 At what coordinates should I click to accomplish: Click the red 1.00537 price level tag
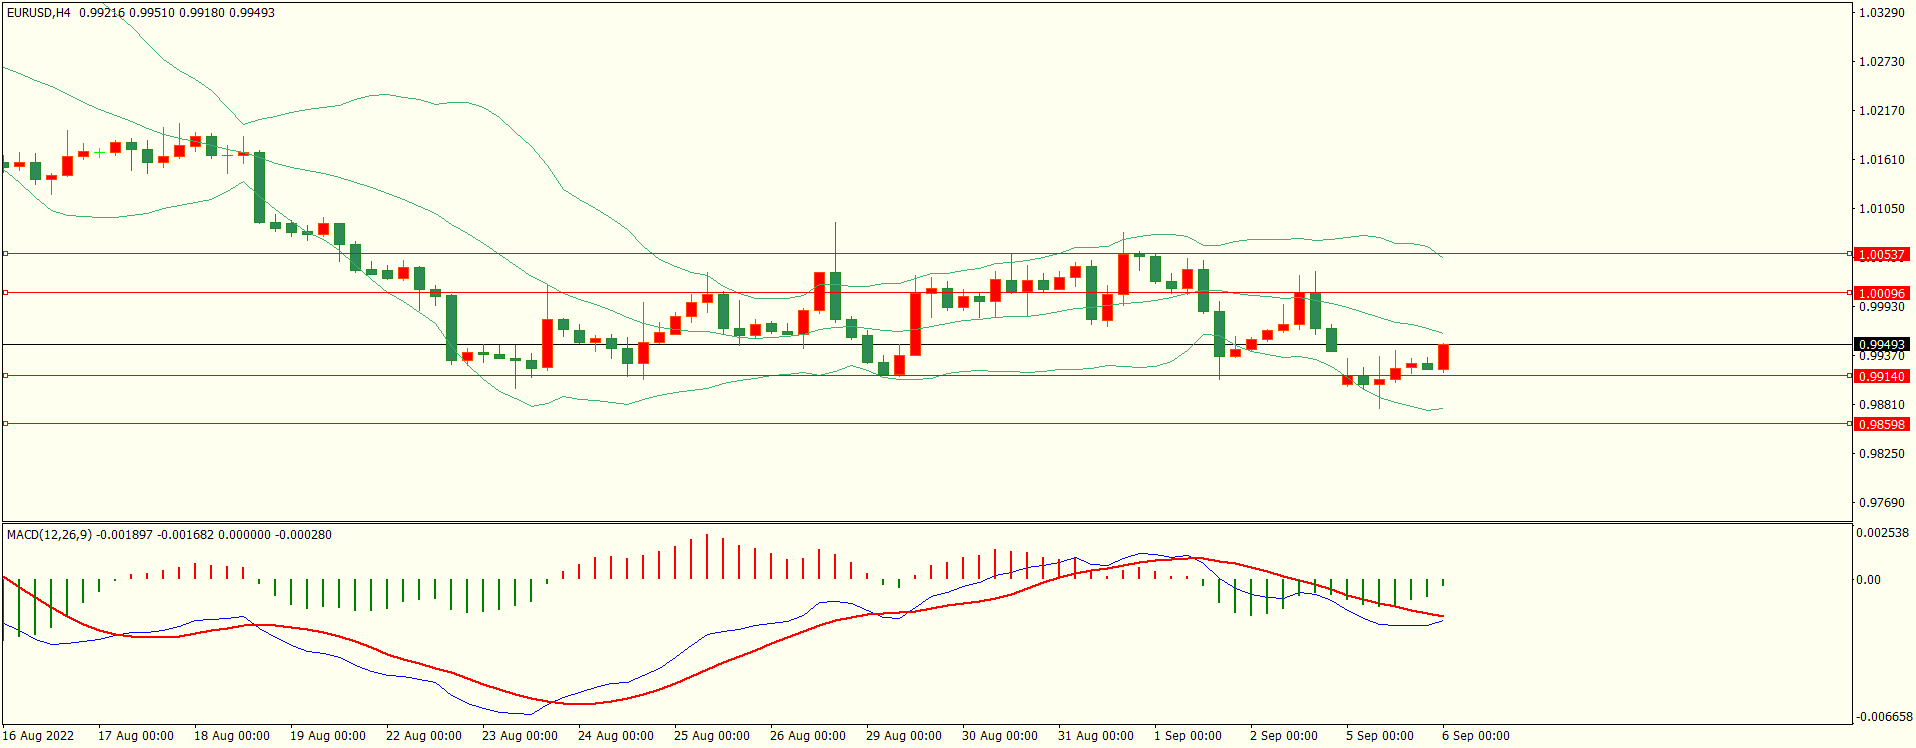click(1881, 255)
